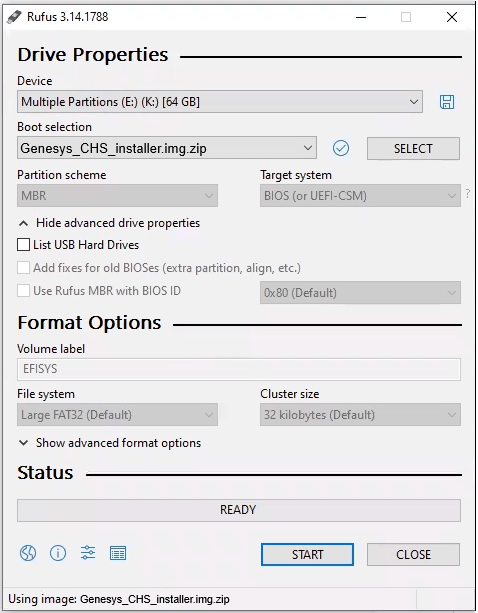Click the Device label
478x613 pixels.
tap(35, 81)
